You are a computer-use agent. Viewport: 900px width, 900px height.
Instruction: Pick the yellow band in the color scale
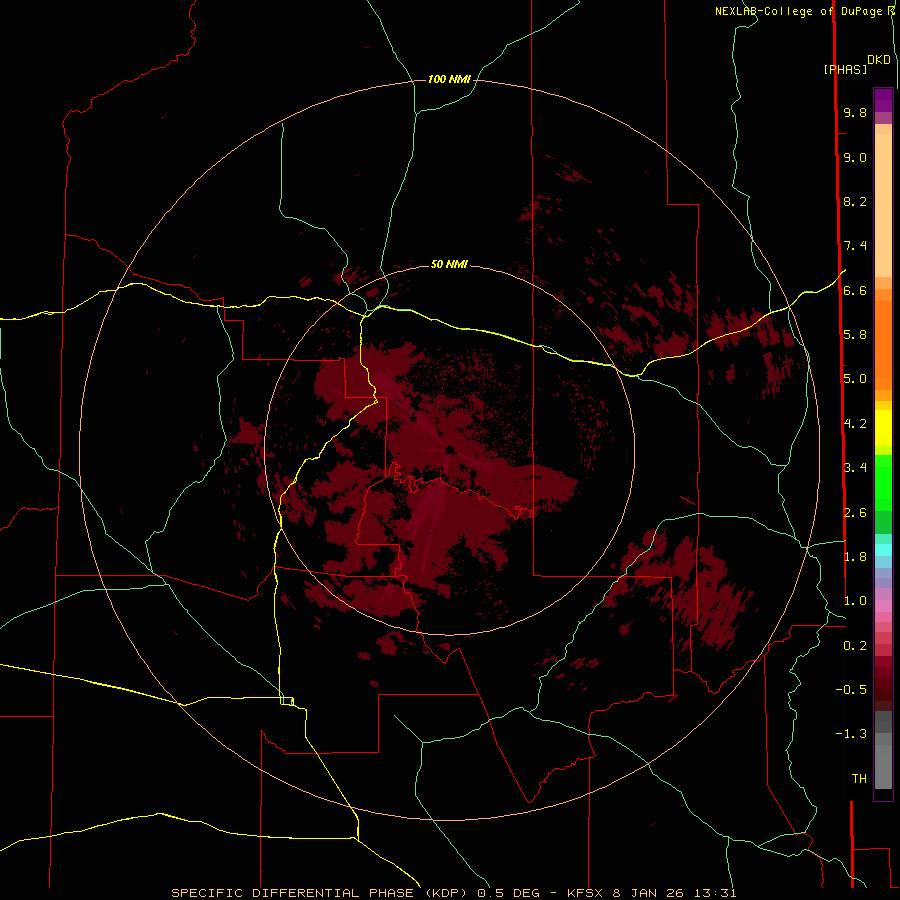pyautogui.click(x=883, y=428)
